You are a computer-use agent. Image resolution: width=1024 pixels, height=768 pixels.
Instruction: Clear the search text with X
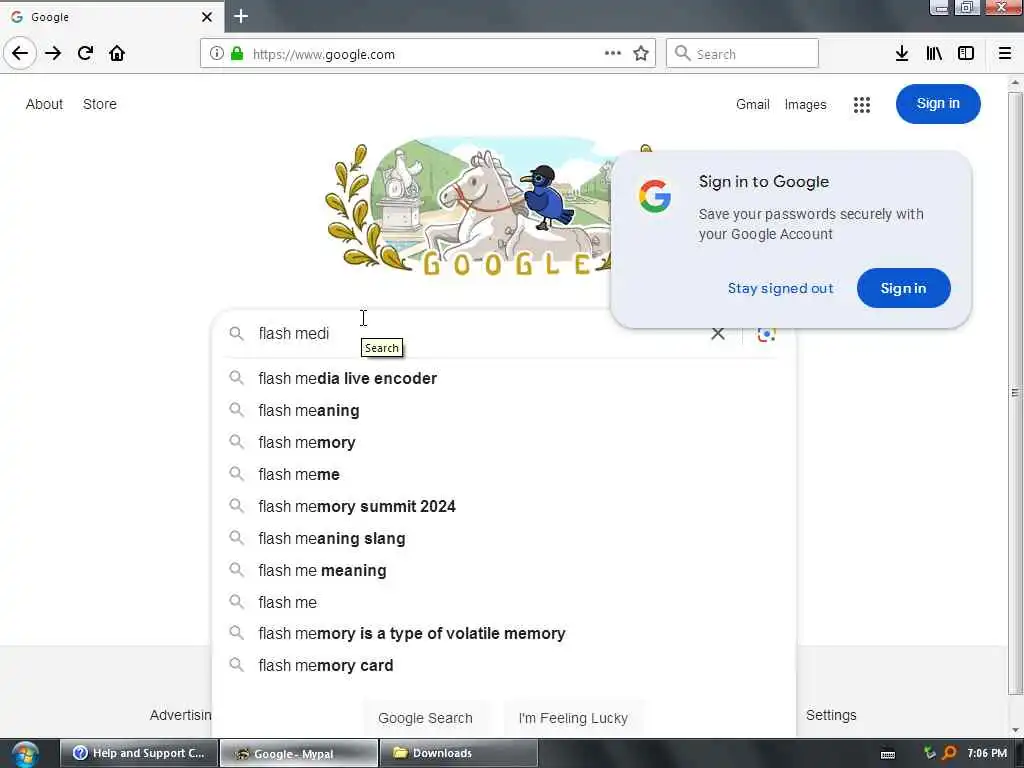pyautogui.click(x=718, y=334)
